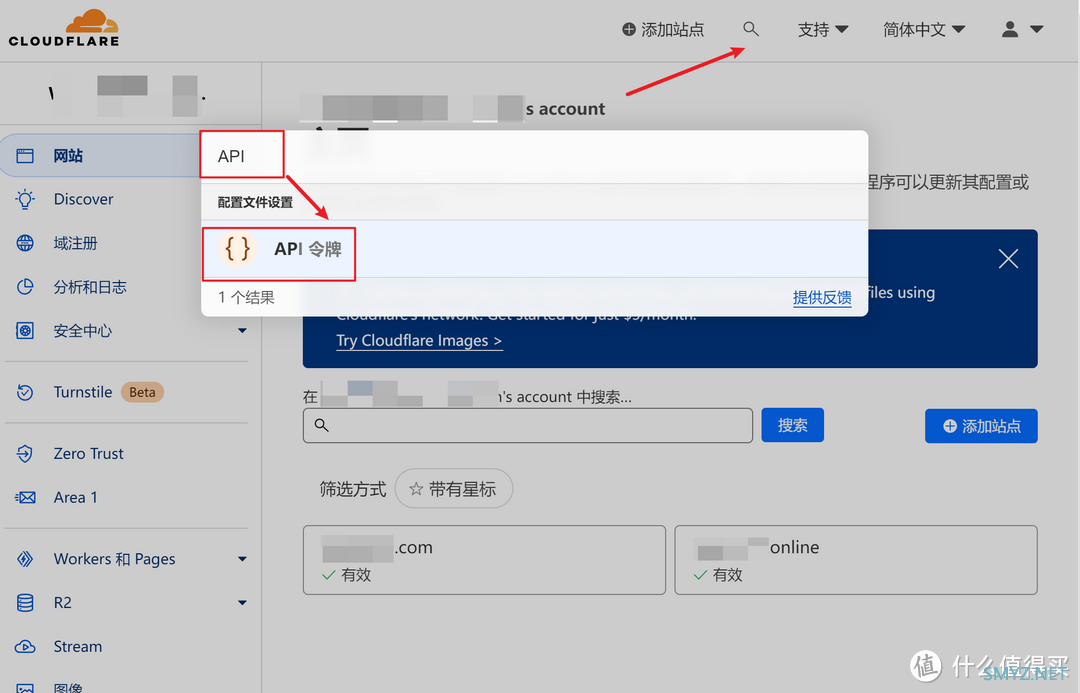Open the online site card

[856, 560]
